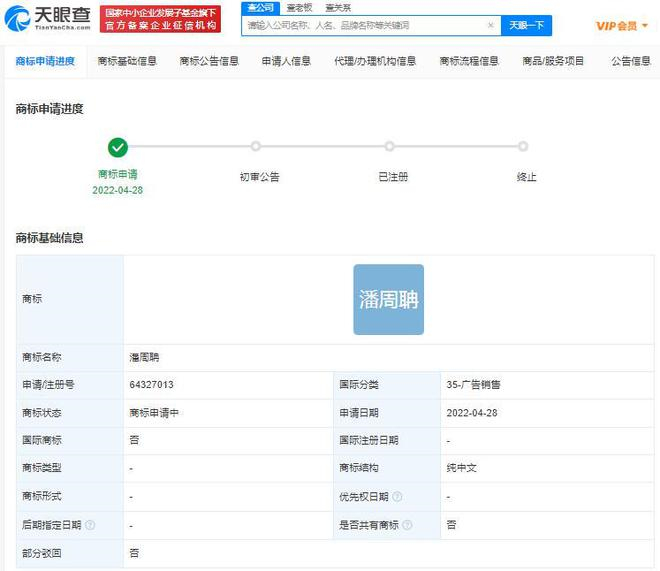Image resolution: width=660 pixels, height=571 pixels.
Task: Switch to the 商品/服务项目 tab
Action: tap(553, 61)
